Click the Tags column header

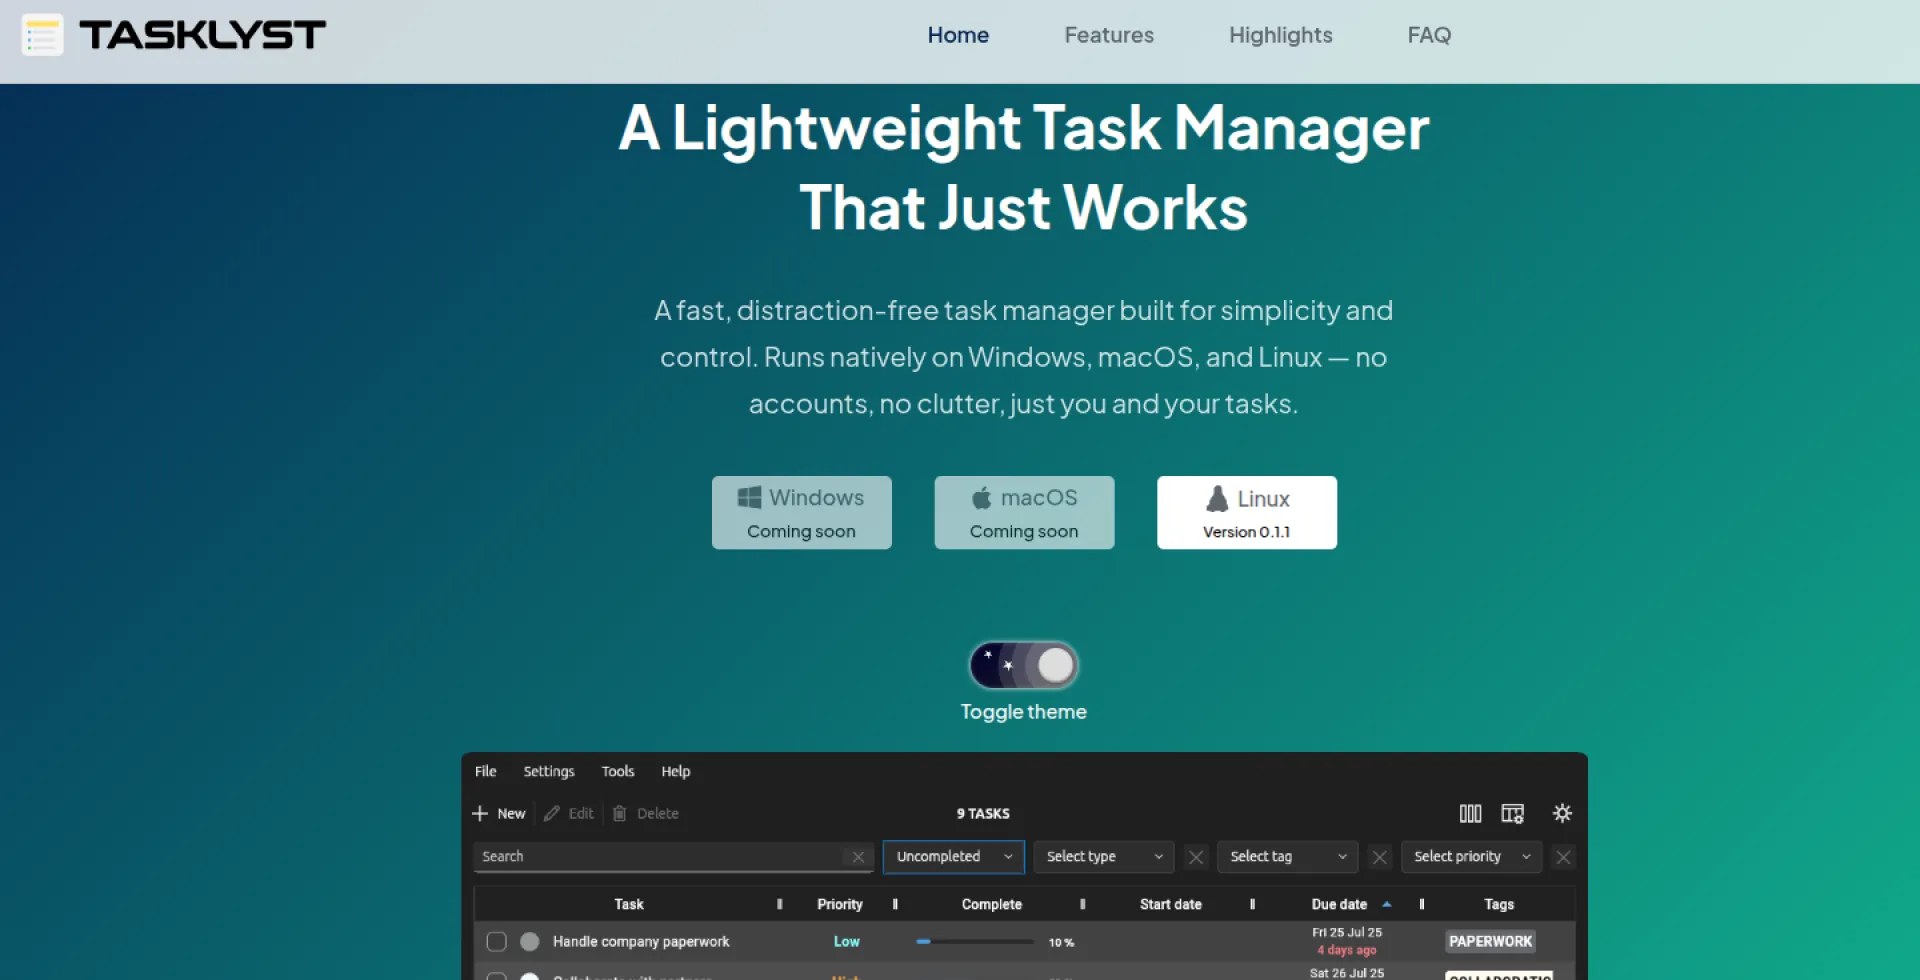click(1498, 904)
